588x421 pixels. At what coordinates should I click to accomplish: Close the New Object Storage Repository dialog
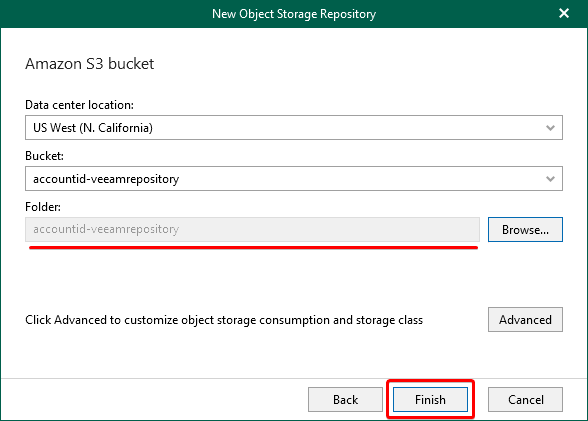click(x=564, y=13)
